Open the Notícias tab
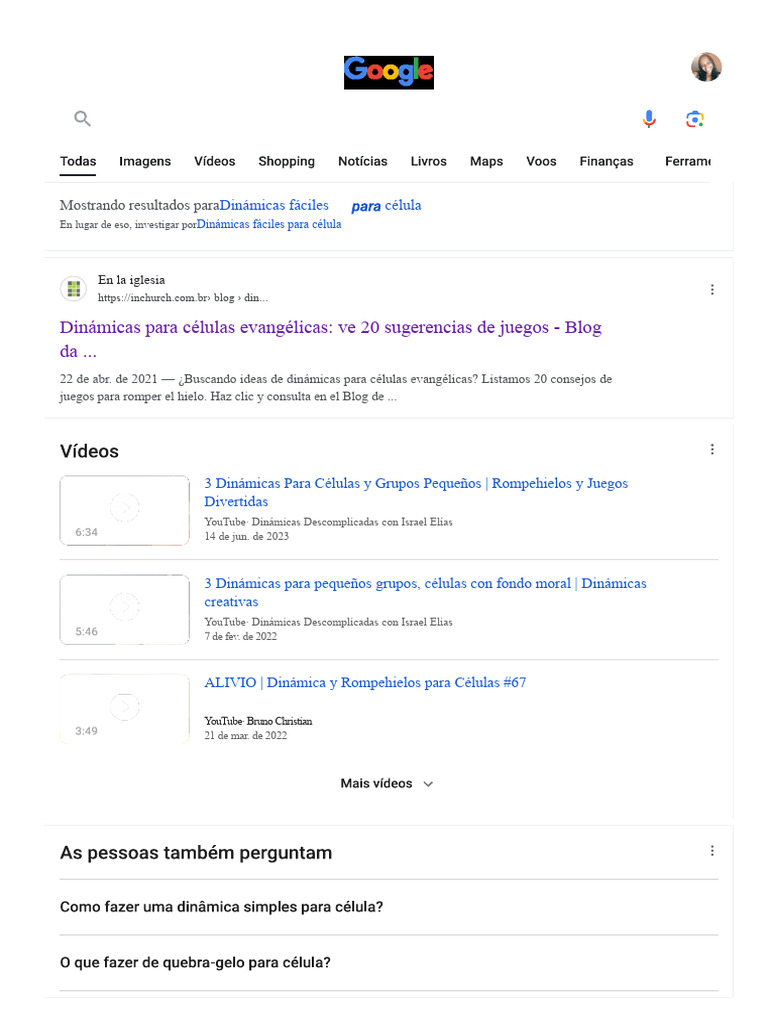Image resolution: width=768 pixels, height=1024 pixels. coord(362,161)
